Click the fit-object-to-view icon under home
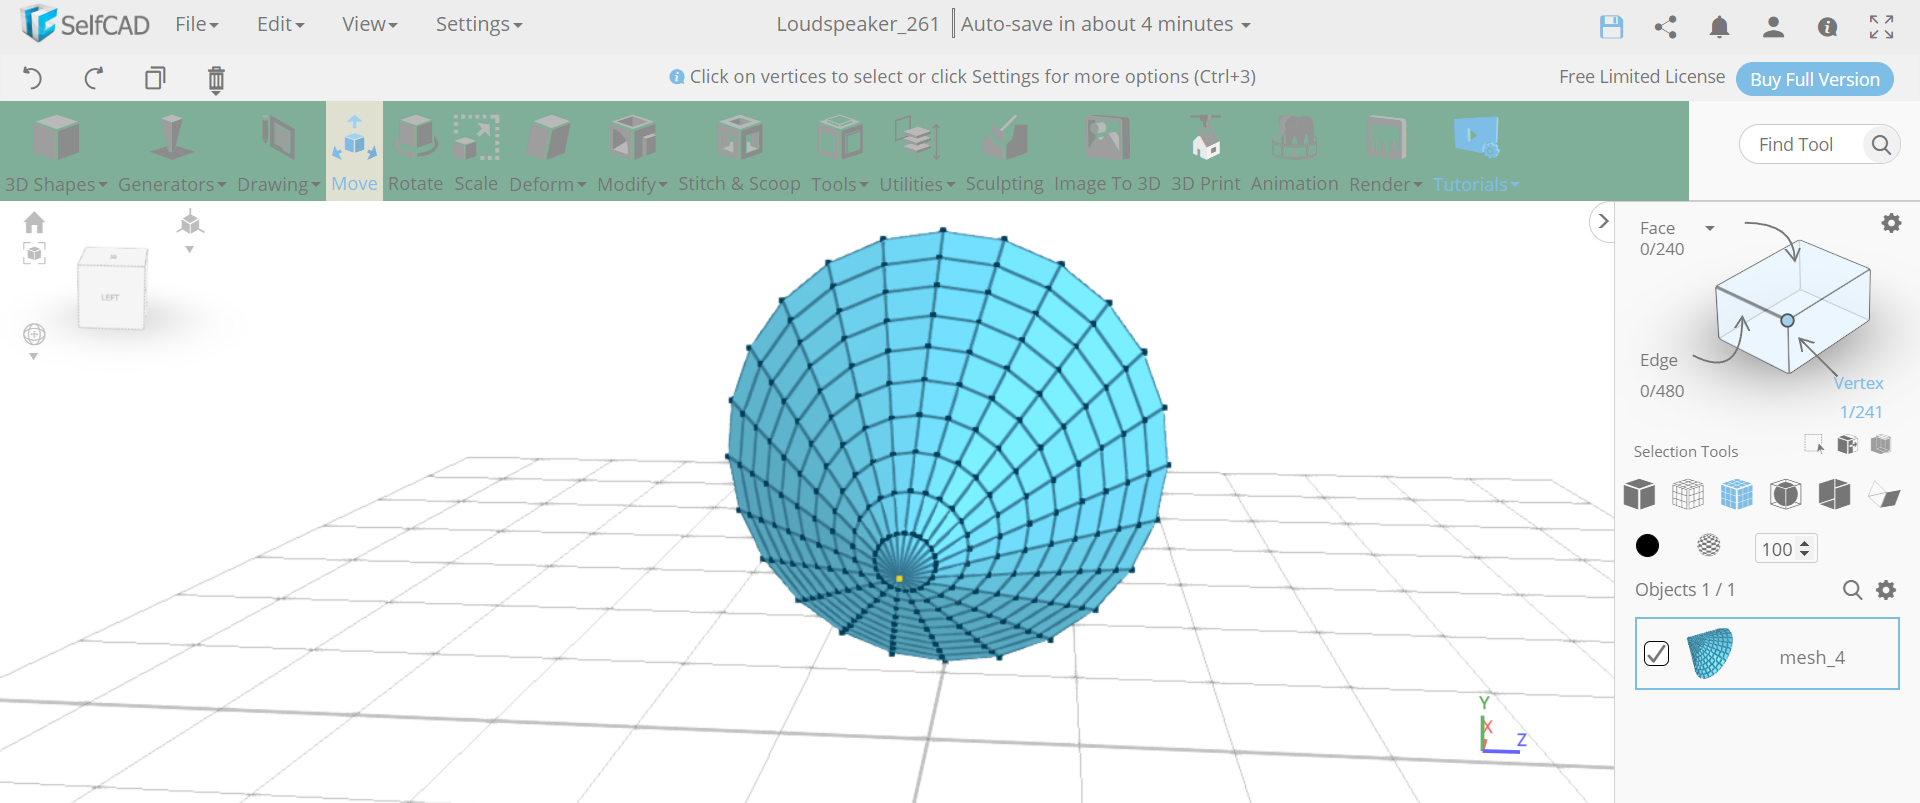Image resolution: width=1920 pixels, height=803 pixels. [x=34, y=254]
